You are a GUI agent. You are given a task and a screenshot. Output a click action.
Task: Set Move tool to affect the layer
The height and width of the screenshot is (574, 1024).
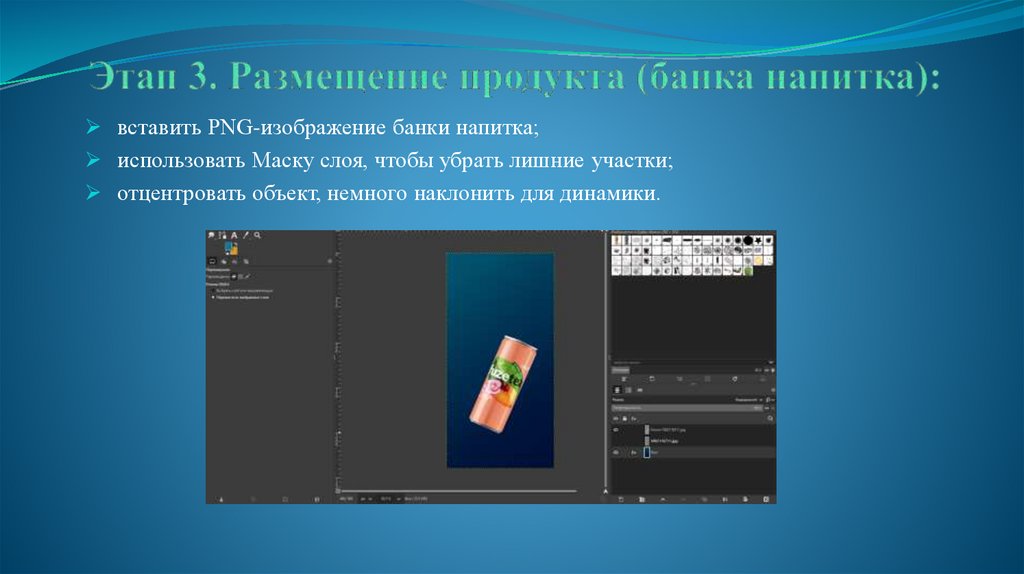pyautogui.click(x=234, y=277)
